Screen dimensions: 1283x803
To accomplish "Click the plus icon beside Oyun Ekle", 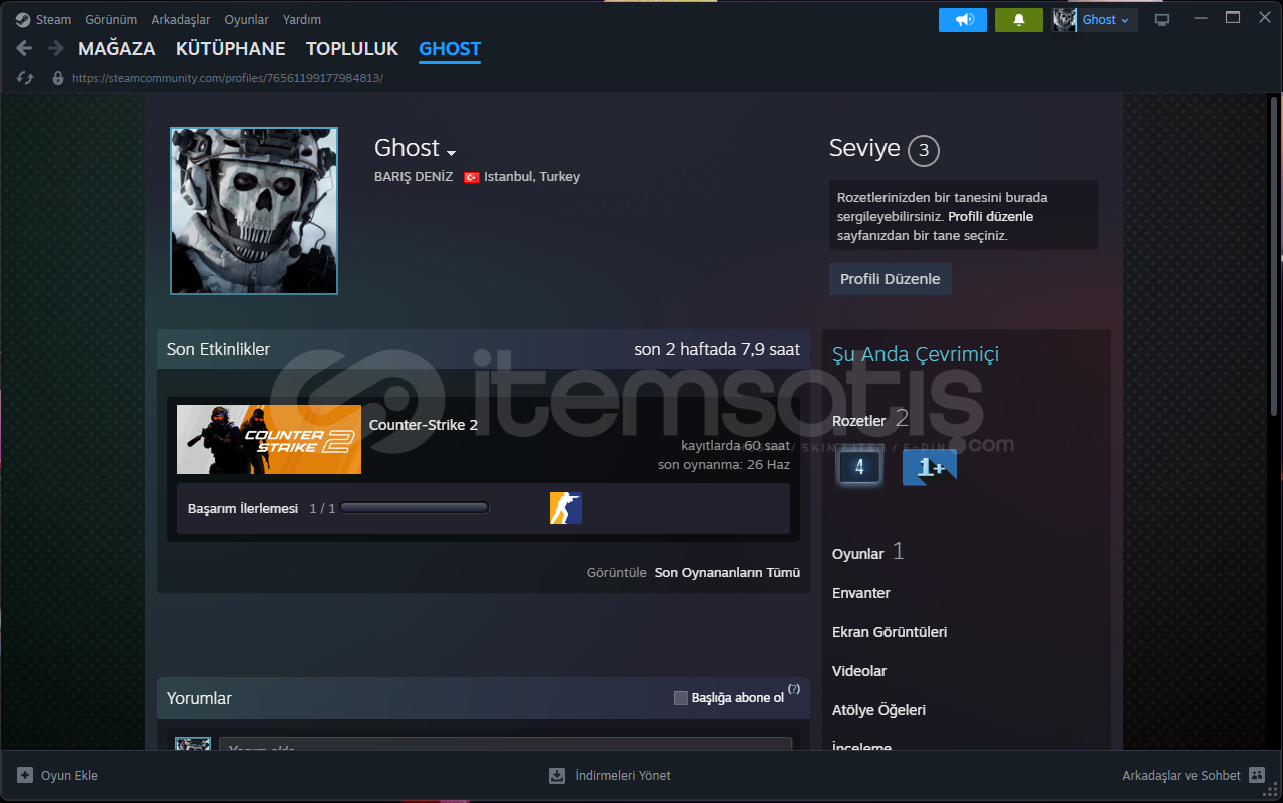I will (x=25, y=775).
